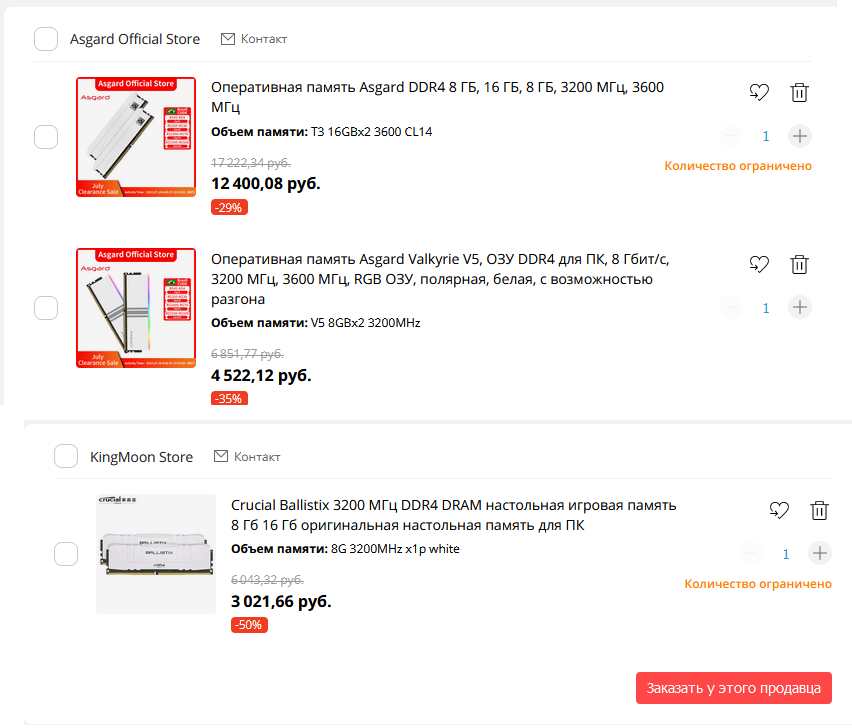Select all Asgard Official Store items
This screenshot has width=852, height=728.
click(x=46, y=39)
